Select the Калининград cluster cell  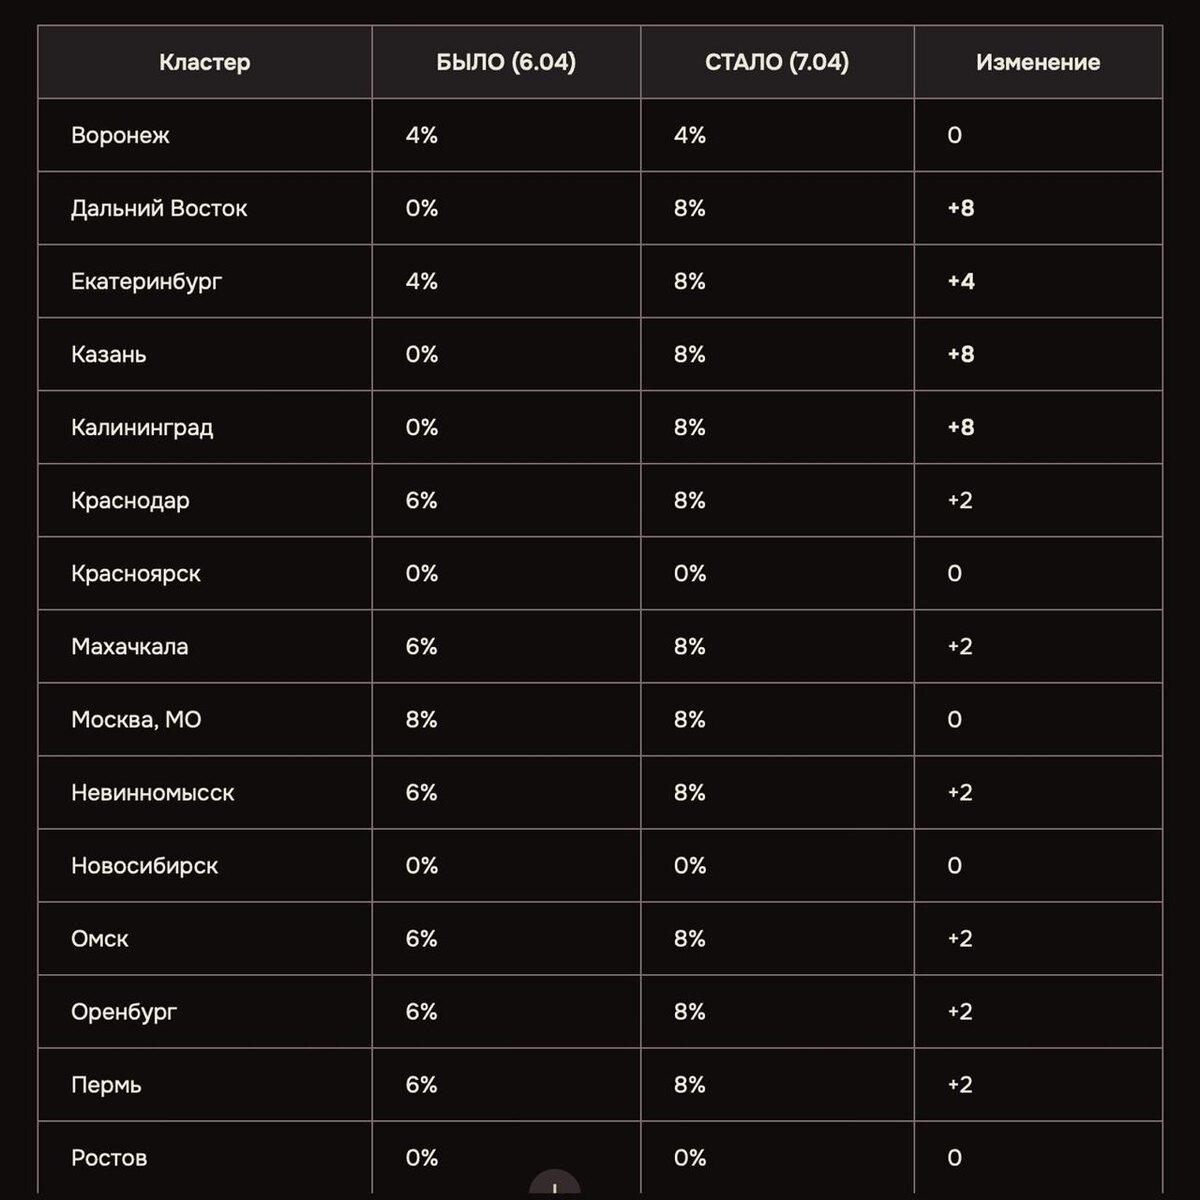coord(142,427)
